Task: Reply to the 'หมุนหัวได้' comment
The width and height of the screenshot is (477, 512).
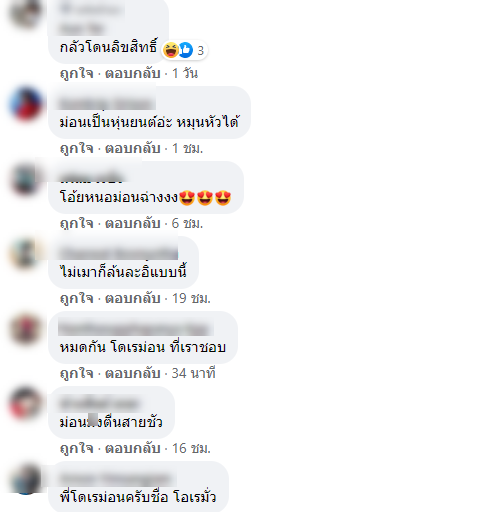Action: (x=133, y=148)
